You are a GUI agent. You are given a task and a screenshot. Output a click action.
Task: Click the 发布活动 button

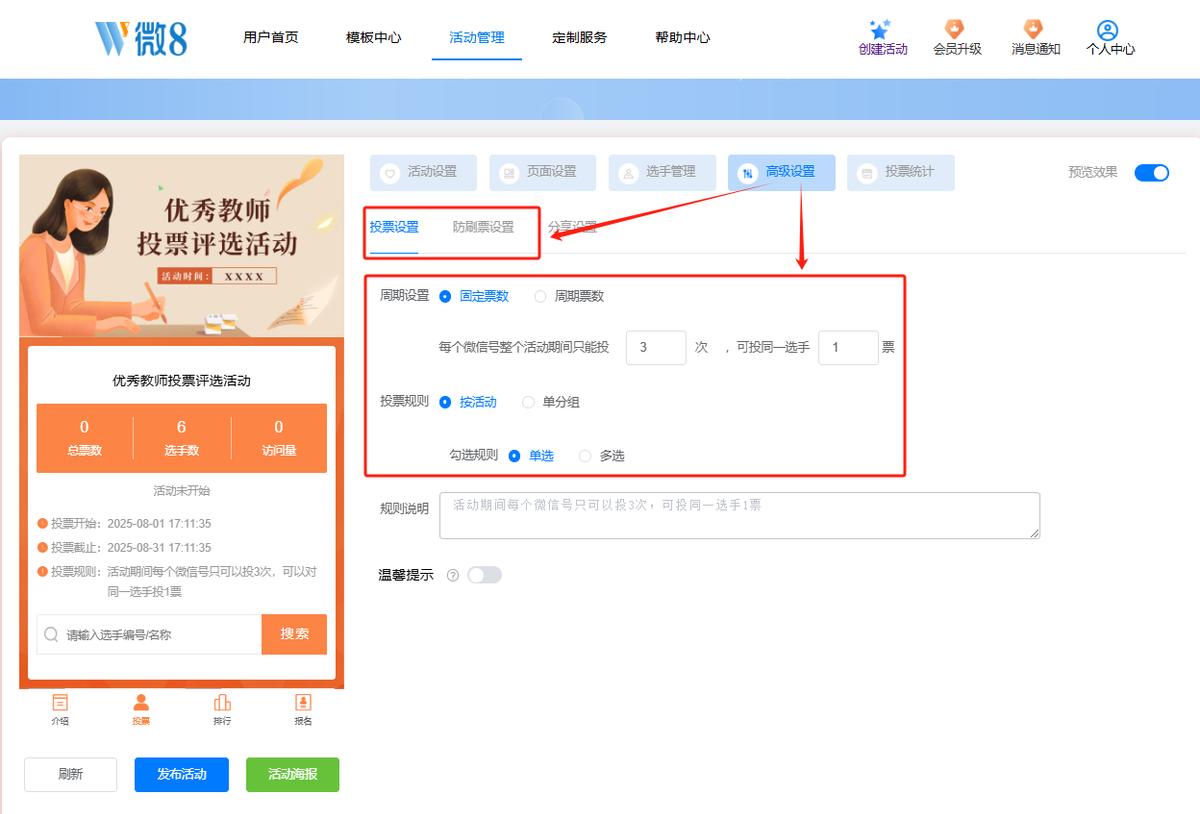click(x=182, y=775)
